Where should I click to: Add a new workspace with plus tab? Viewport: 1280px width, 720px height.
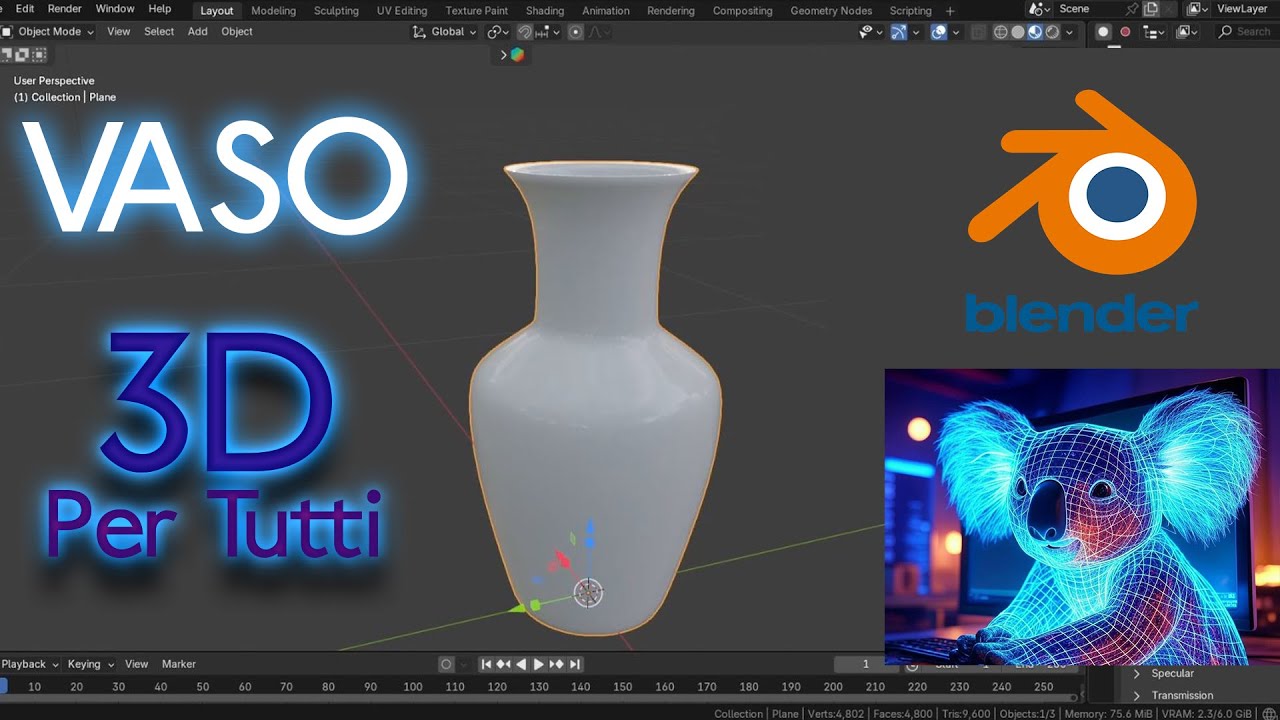point(950,11)
